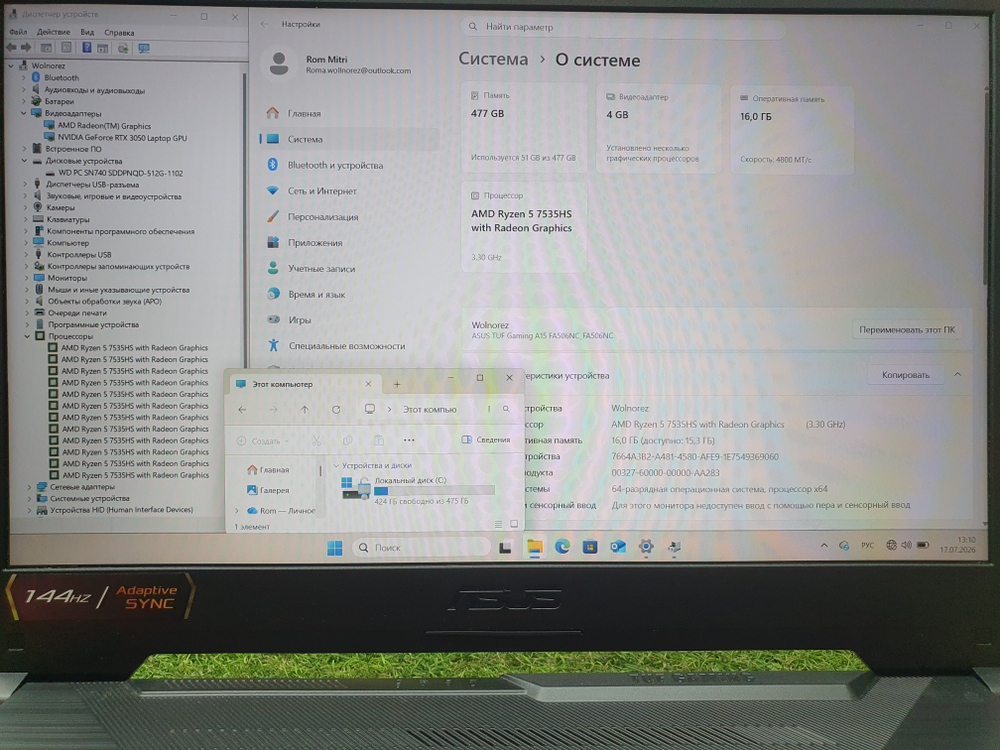
Task: Expand Rom — Личное in Explorer sidebar
Action: click(x=237, y=511)
